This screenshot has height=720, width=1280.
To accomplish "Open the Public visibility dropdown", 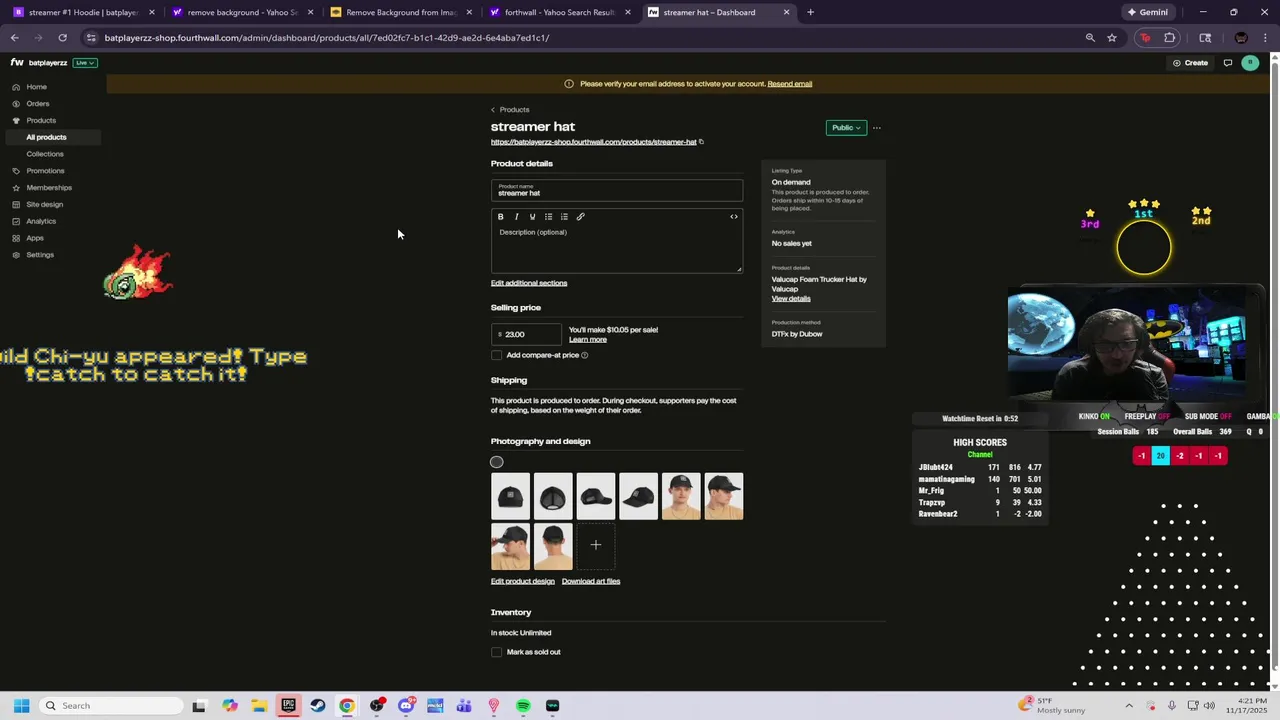I will tap(846, 128).
